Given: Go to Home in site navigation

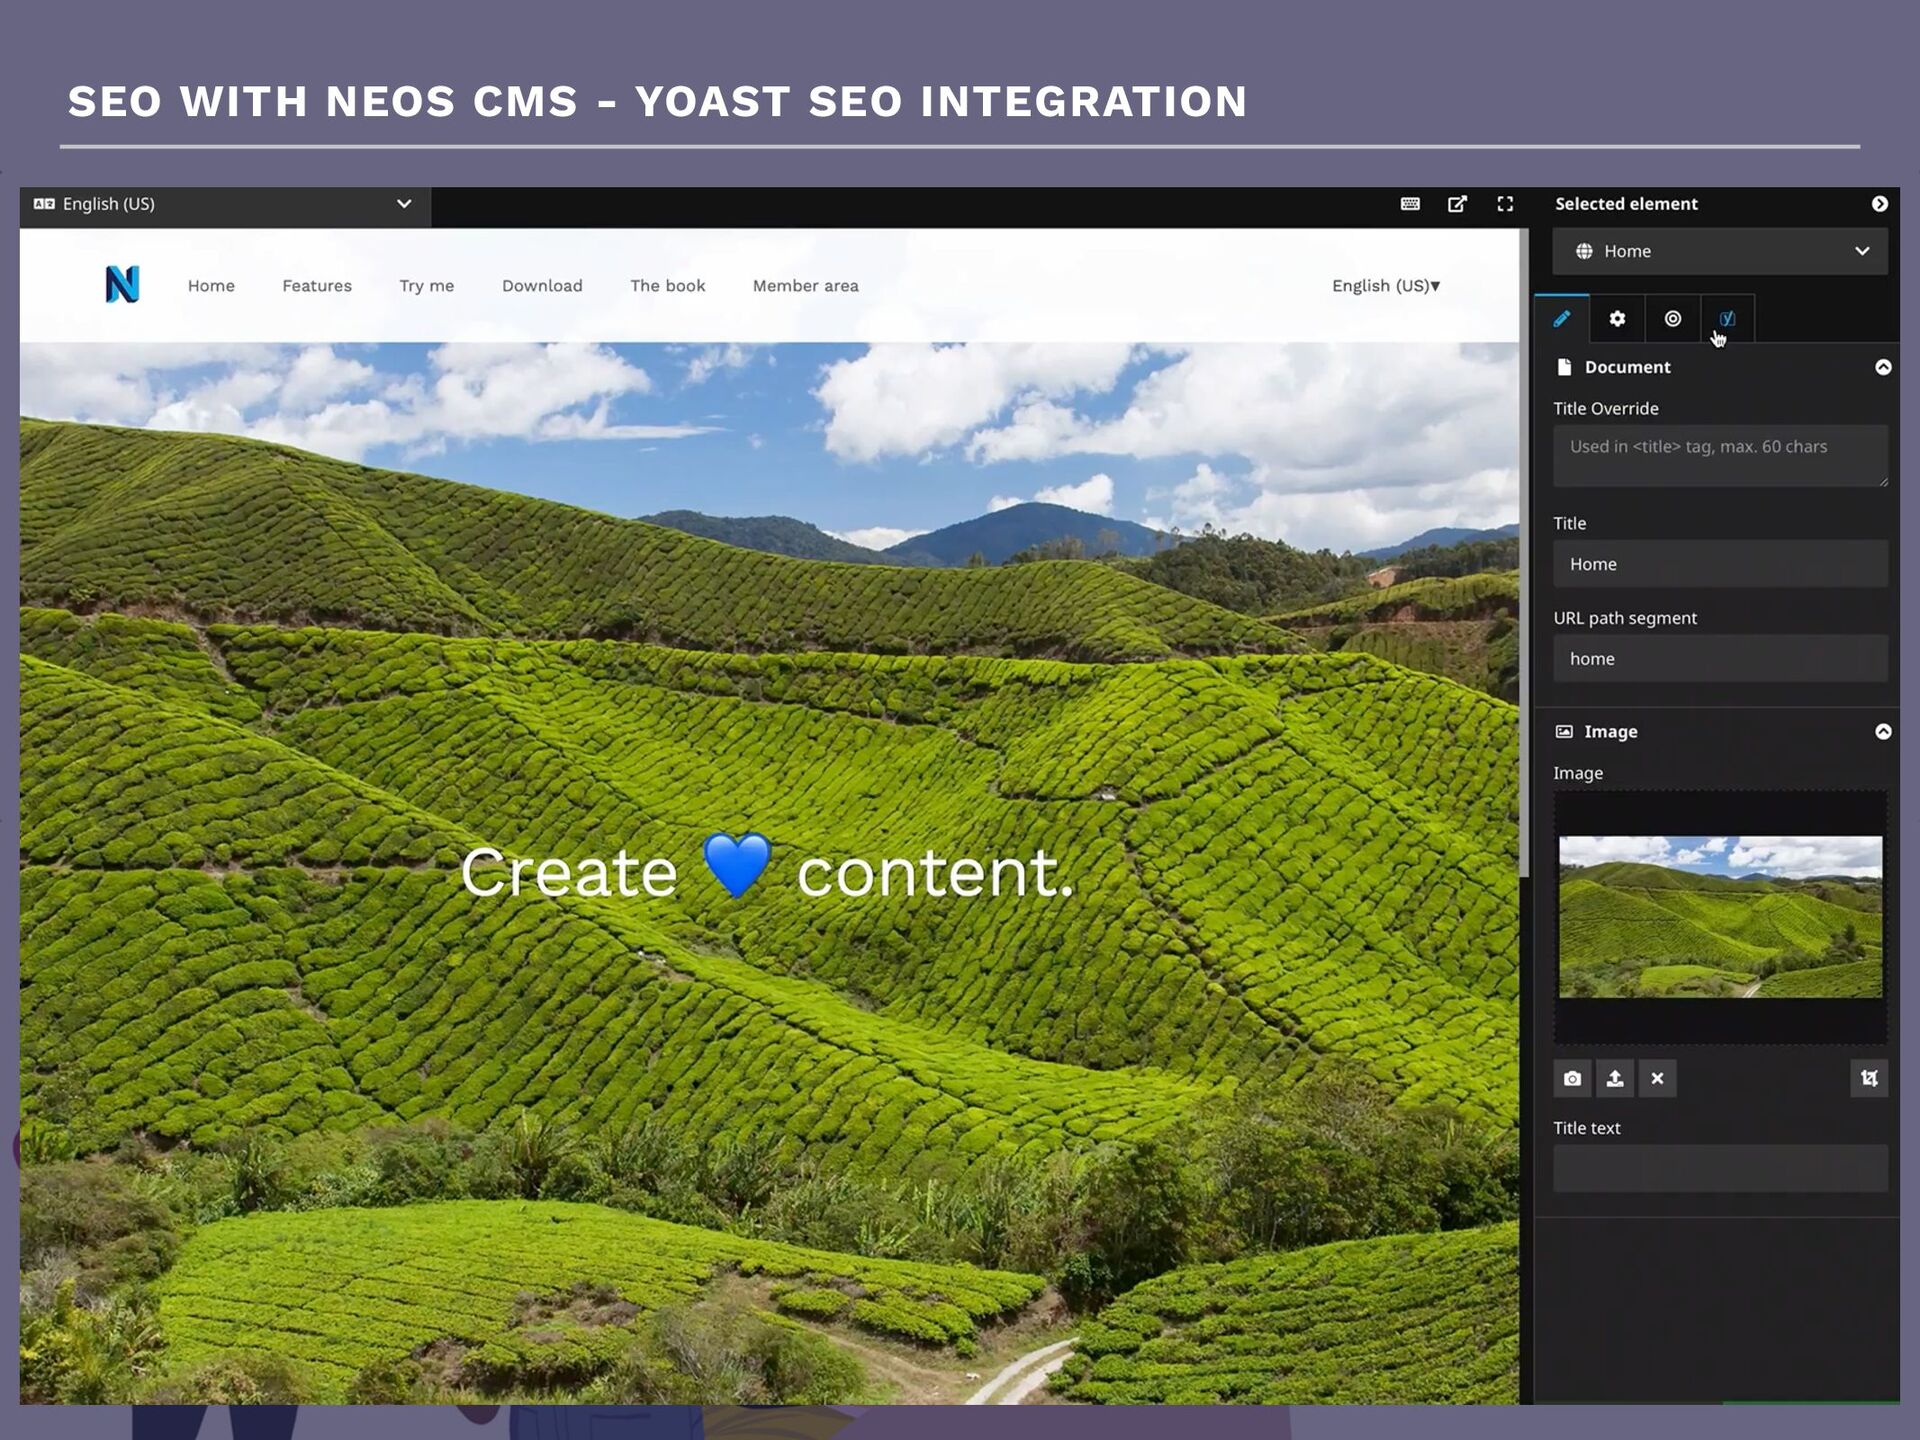Looking at the screenshot, I should [x=211, y=286].
